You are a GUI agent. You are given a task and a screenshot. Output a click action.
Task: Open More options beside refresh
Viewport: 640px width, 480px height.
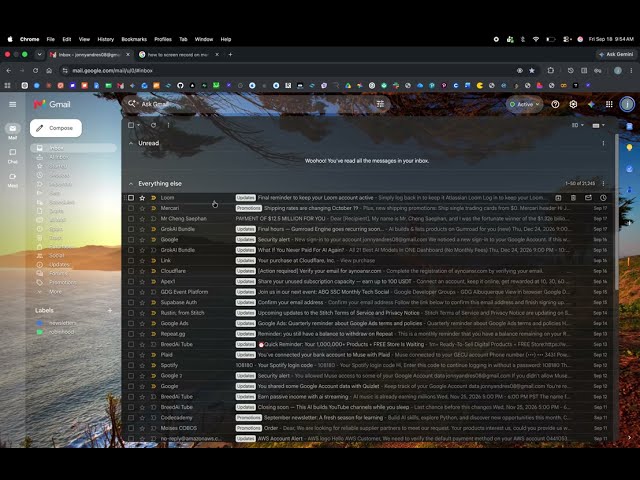pyautogui.click(x=168, y=125)
